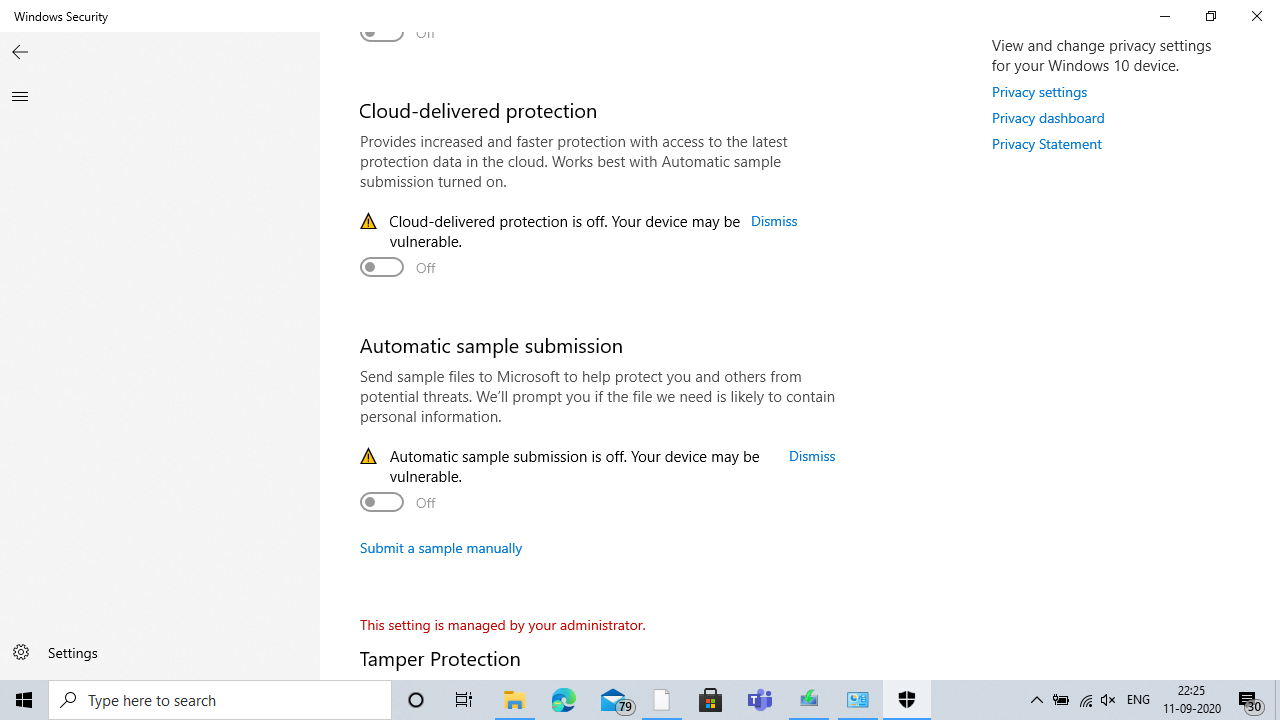Toggle Cloud-delivered protection switch on
Viewport: 1280px width, 720px height.
pos(382,267)
